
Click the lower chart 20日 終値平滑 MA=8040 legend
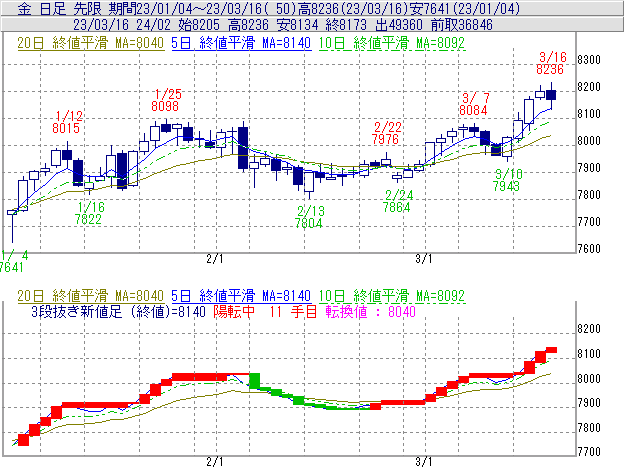(90, 296)
